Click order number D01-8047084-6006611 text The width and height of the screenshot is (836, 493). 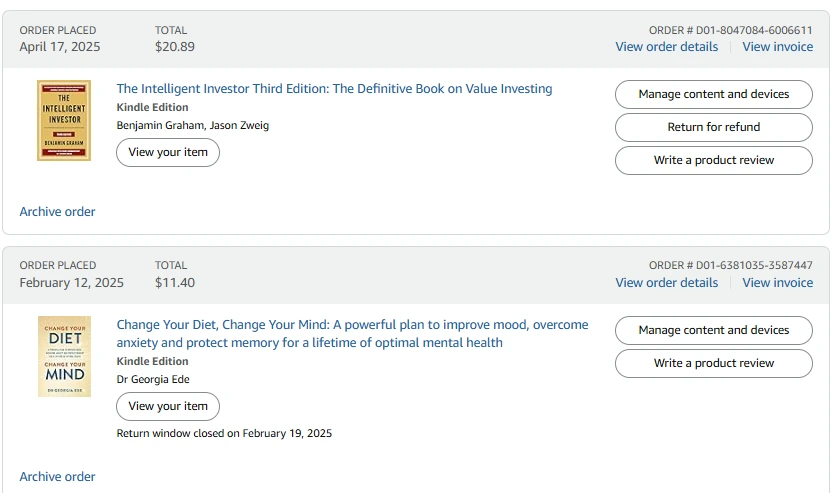(730, 30)
